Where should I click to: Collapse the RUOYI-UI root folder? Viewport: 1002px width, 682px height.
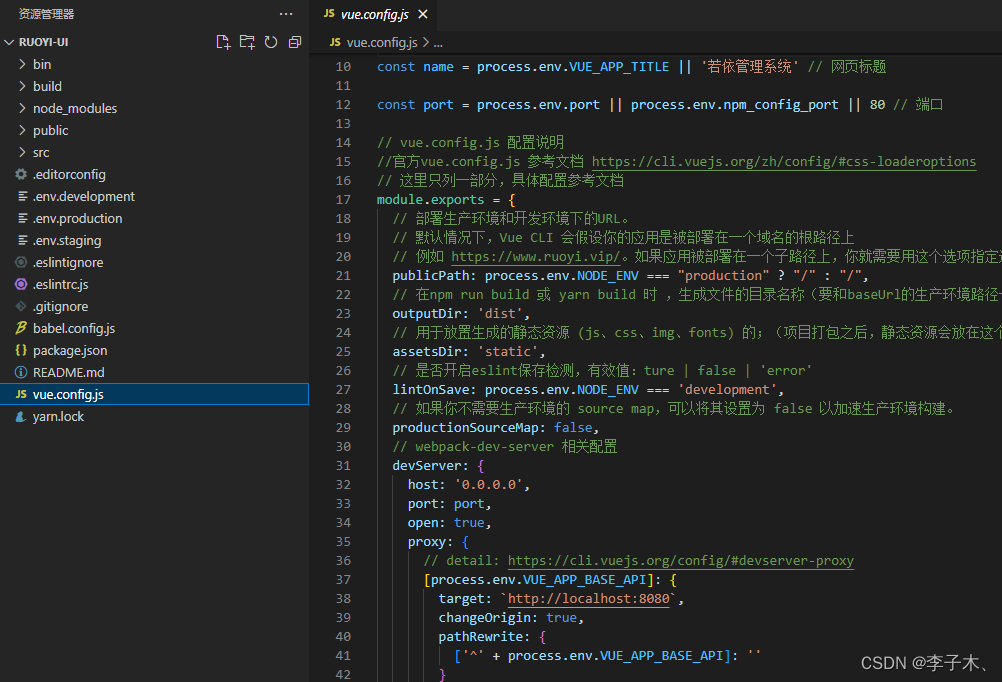click(x=9, y=42)
